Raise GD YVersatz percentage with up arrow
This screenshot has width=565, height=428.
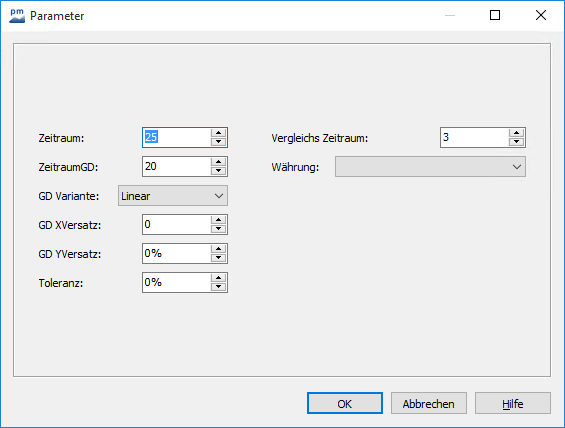pos(218,249)
